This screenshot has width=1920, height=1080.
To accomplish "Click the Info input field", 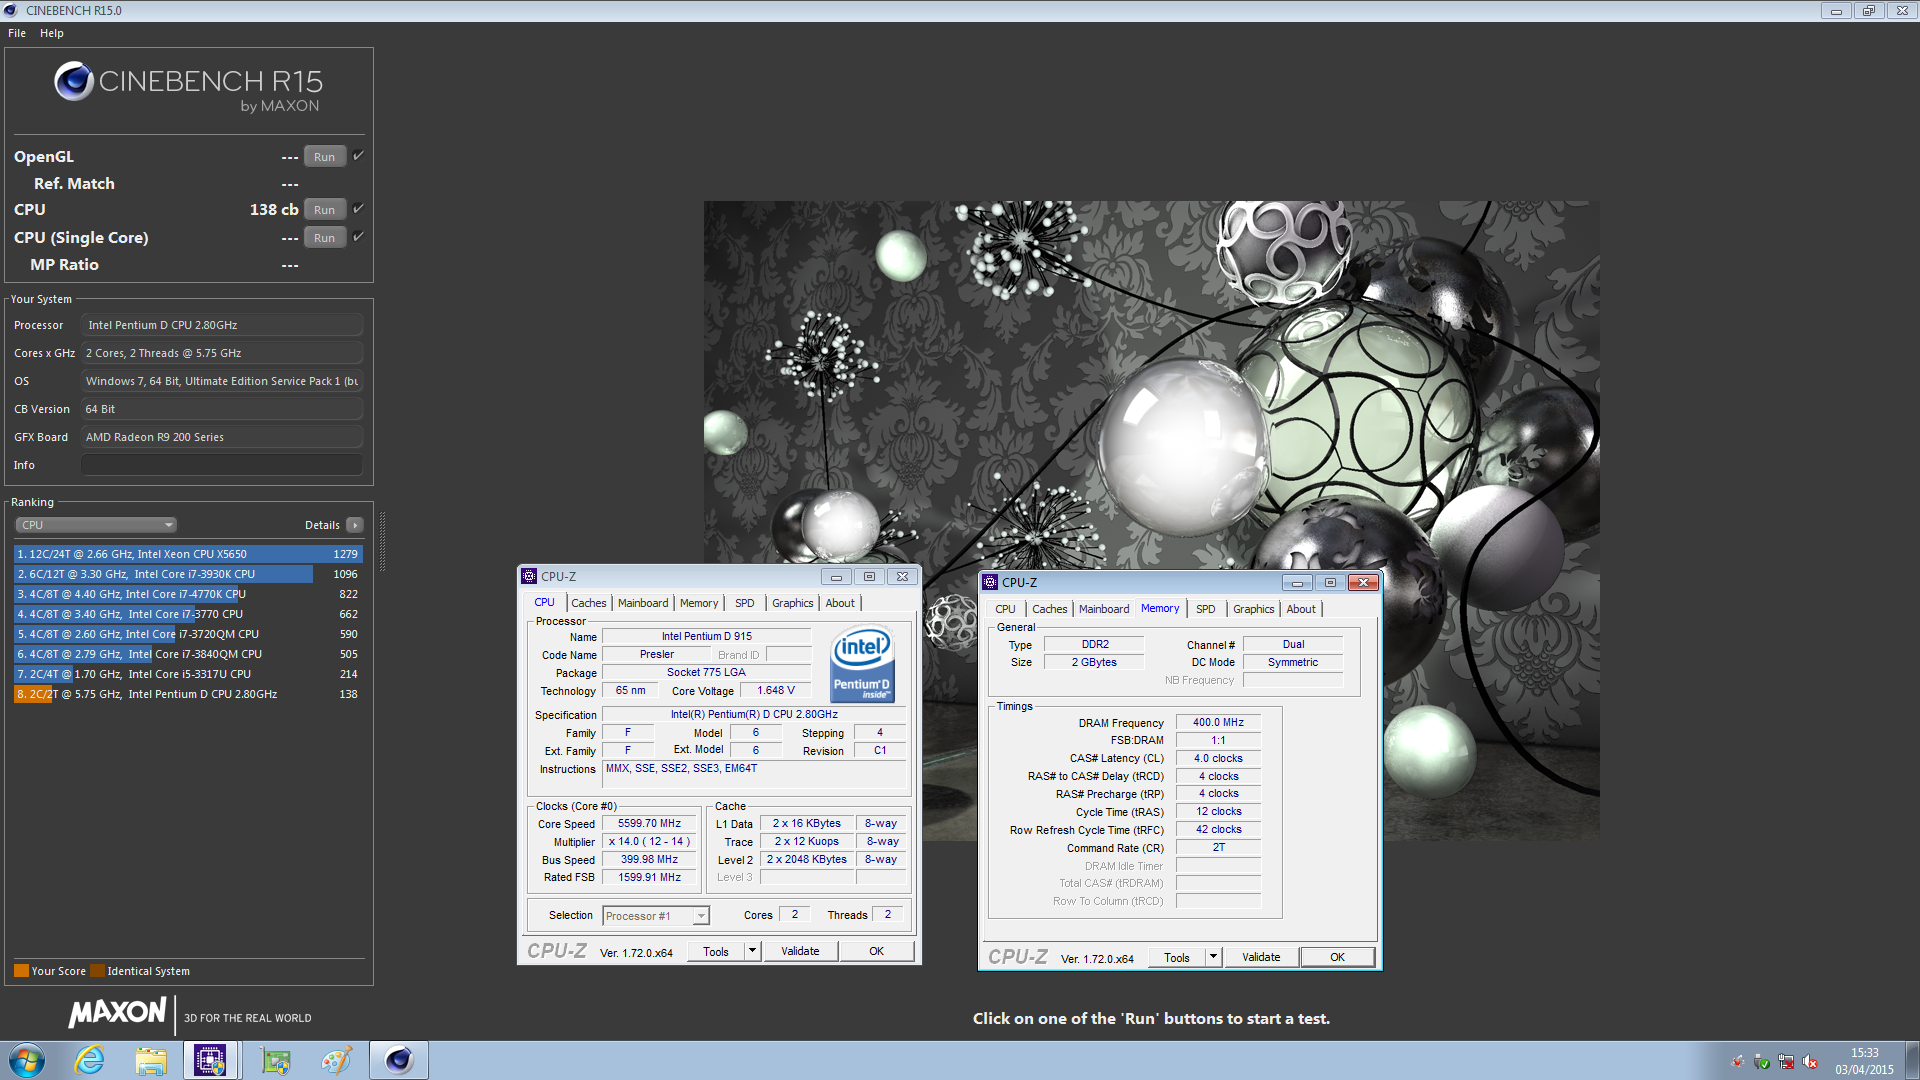I will (x=222, y=465).
